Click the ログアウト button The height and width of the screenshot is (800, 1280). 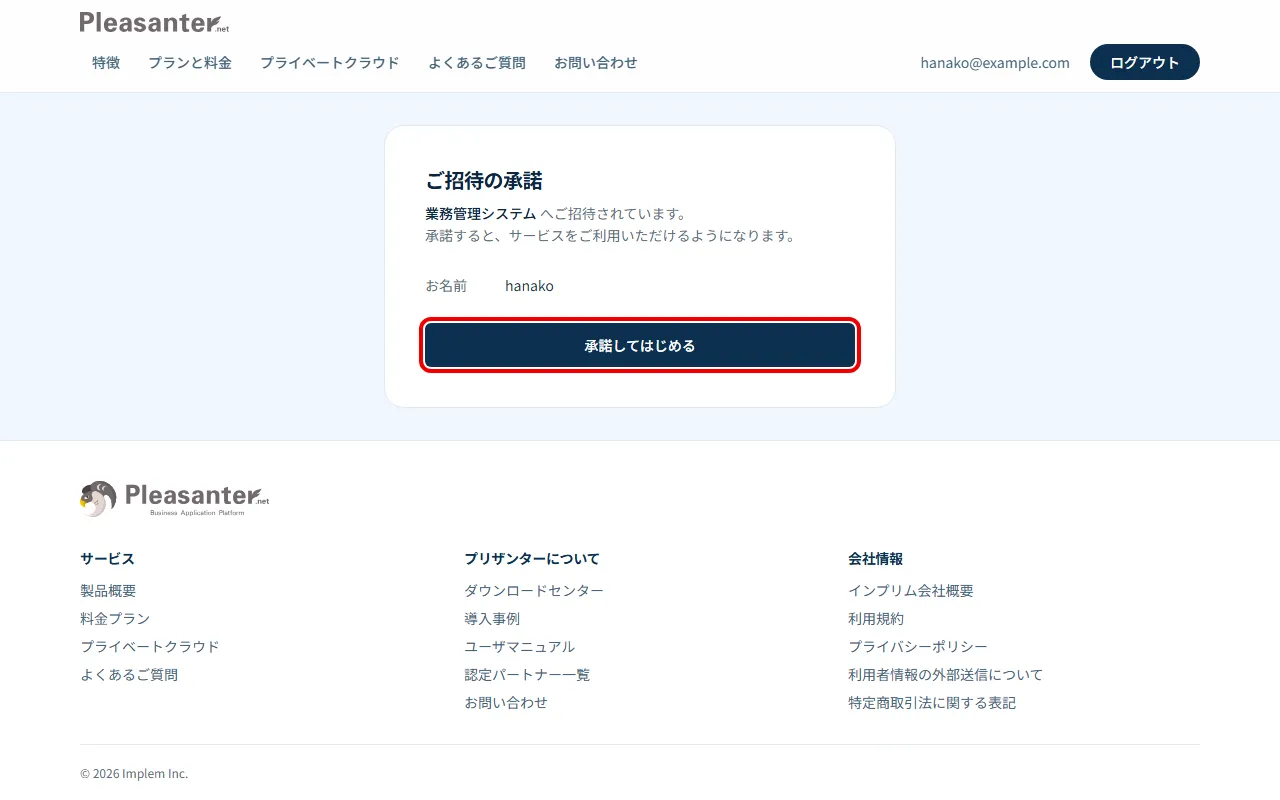point(1145,62)
